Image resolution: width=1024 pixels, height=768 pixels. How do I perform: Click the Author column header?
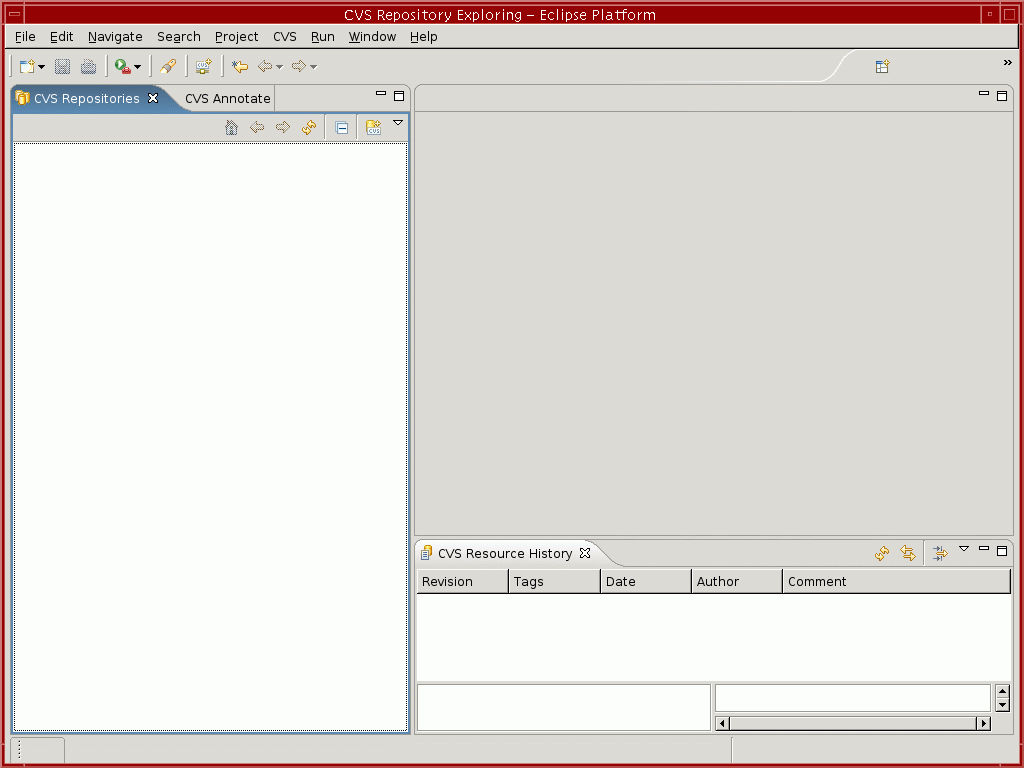point(736,582)
